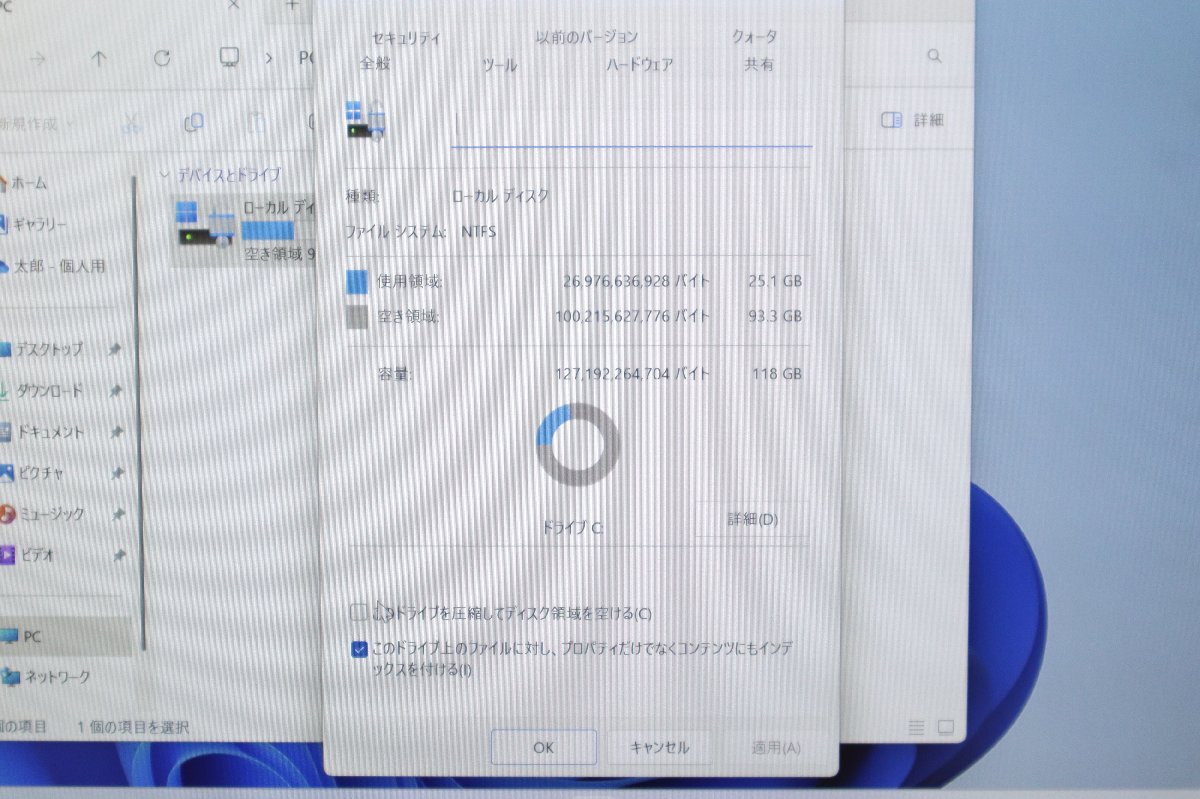This screenshot has height=799, width=1200.
Task: Open the ツール tab
Action: [499, 65]
